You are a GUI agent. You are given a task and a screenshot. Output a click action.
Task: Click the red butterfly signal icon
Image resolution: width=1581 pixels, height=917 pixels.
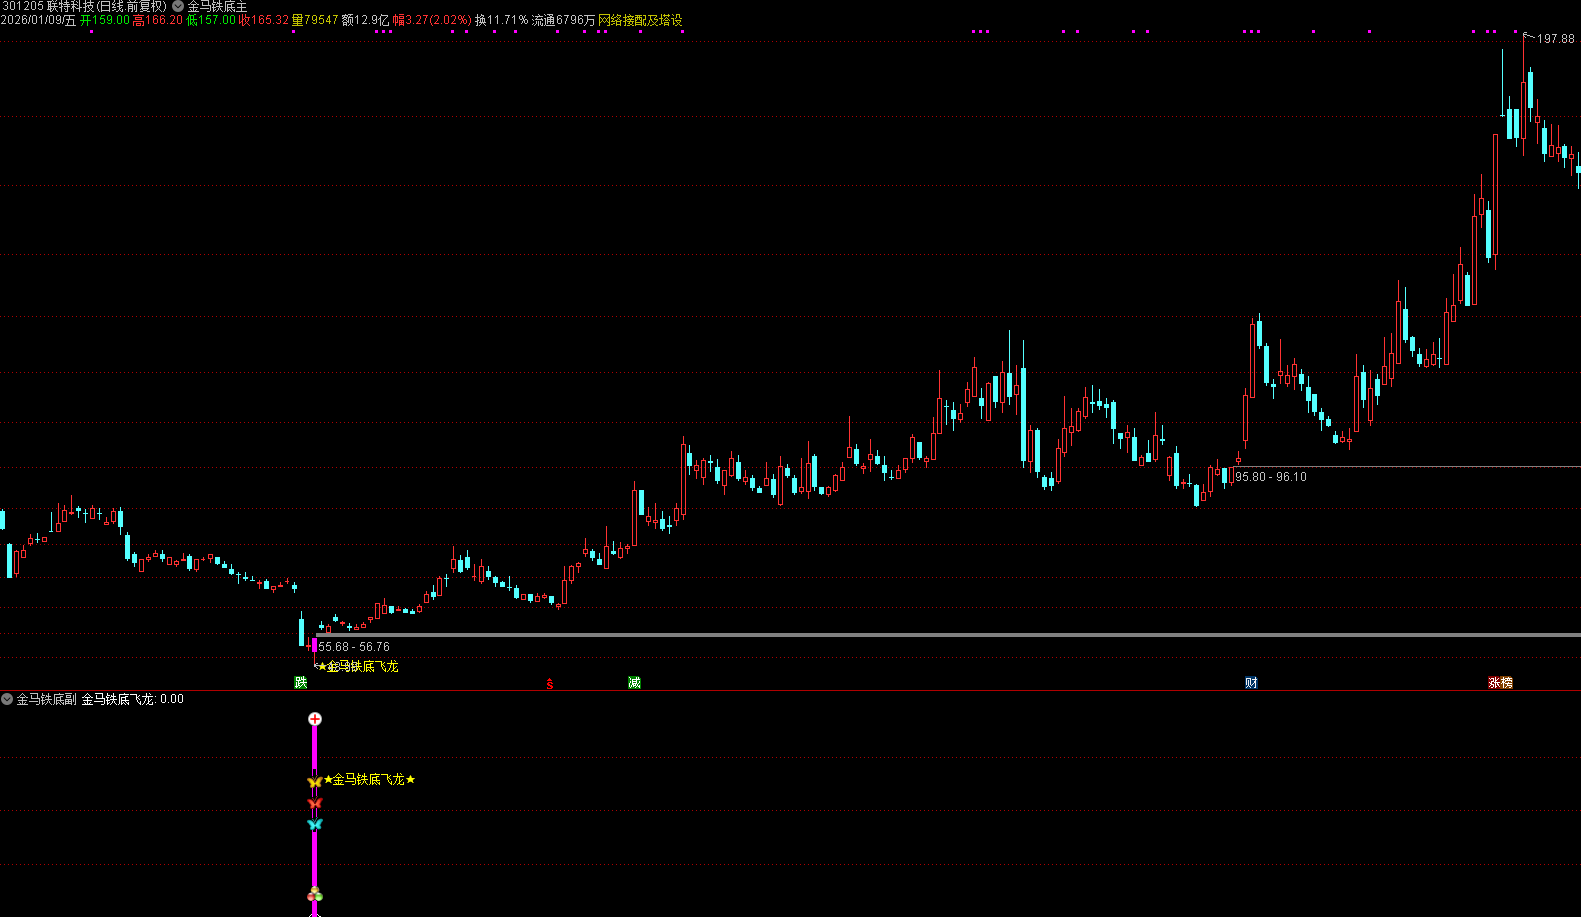315,803
